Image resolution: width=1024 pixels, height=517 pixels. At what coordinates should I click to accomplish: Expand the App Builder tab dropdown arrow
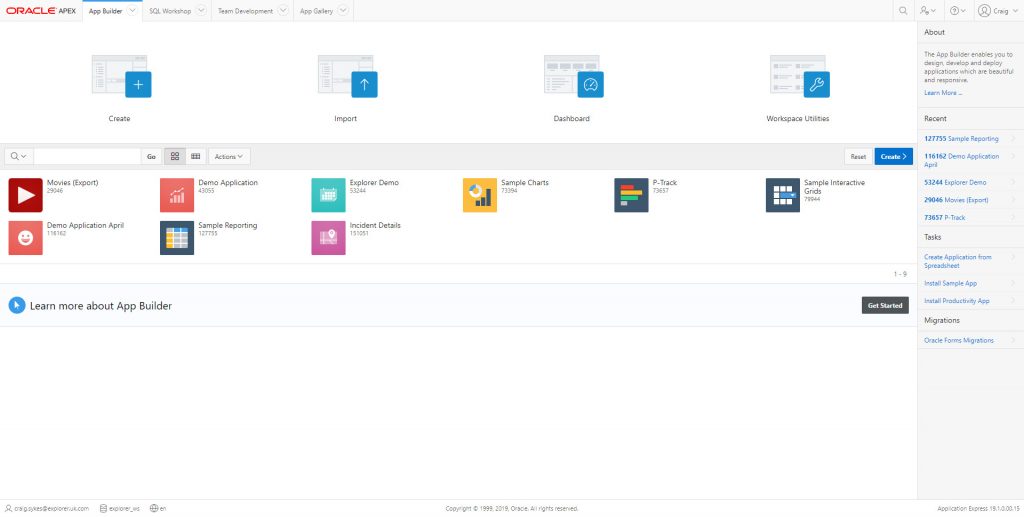point(133,11)
